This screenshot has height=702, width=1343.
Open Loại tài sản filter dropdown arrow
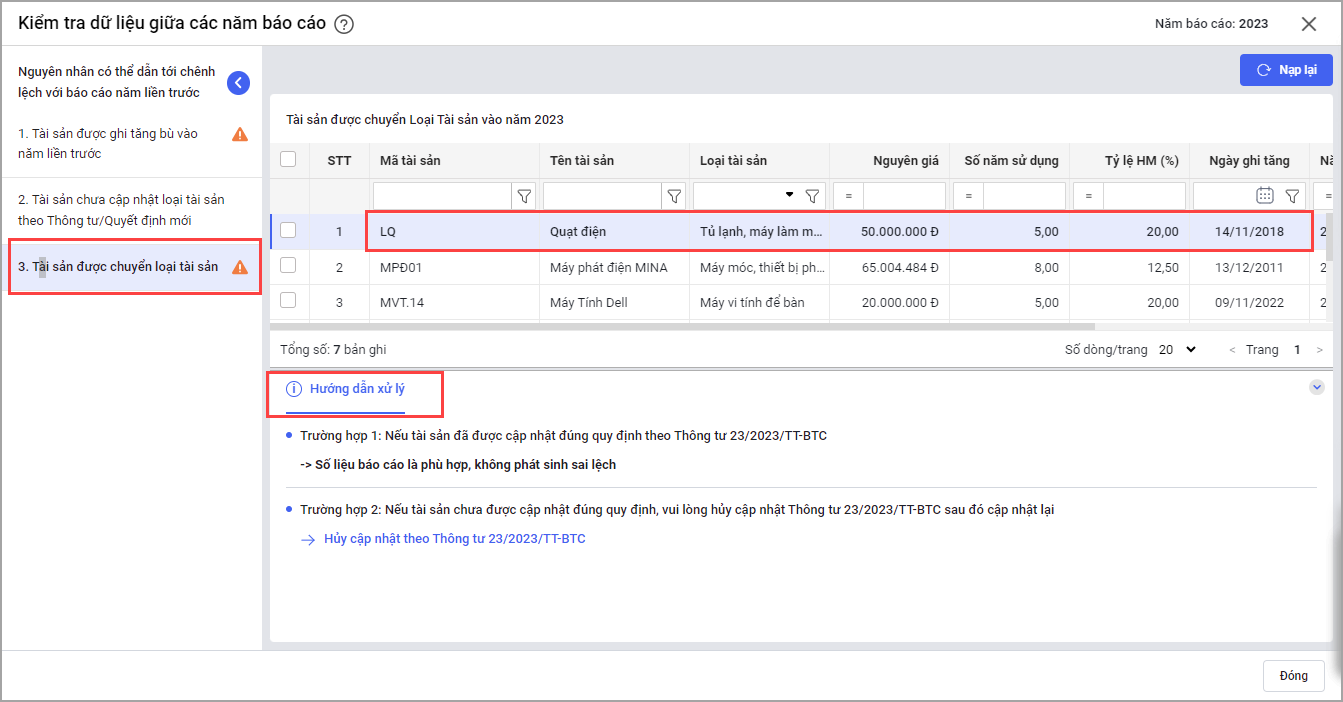[x=790, y=195]
